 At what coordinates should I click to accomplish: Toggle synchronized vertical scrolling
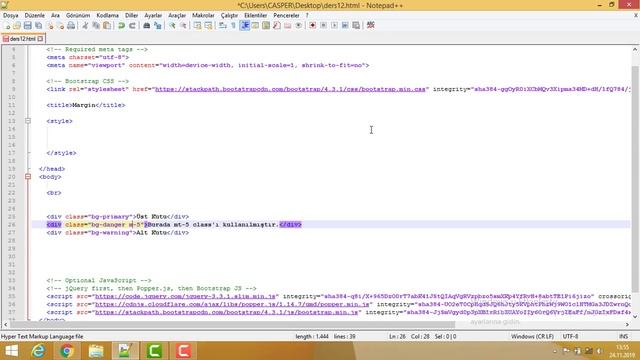click(x=198, y=25)
